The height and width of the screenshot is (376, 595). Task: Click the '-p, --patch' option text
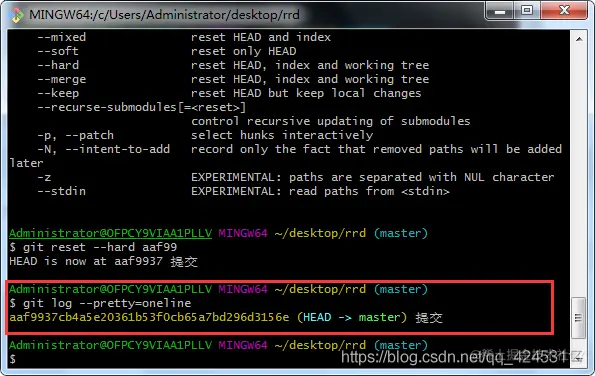(x=76, y=135)
